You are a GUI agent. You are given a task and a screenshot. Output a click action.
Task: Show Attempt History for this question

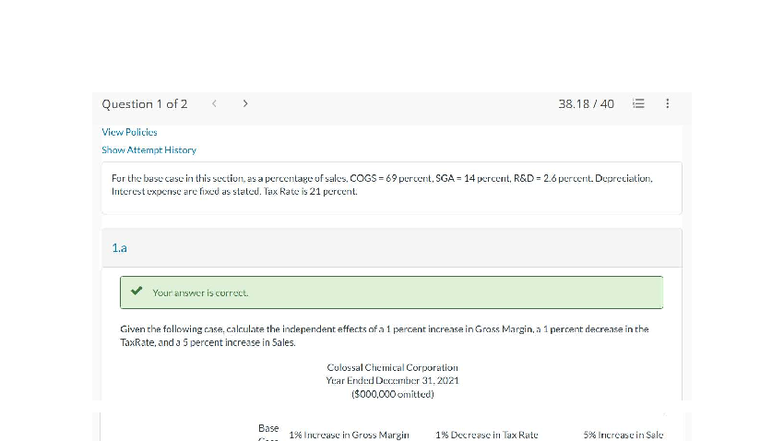(149, 150)
